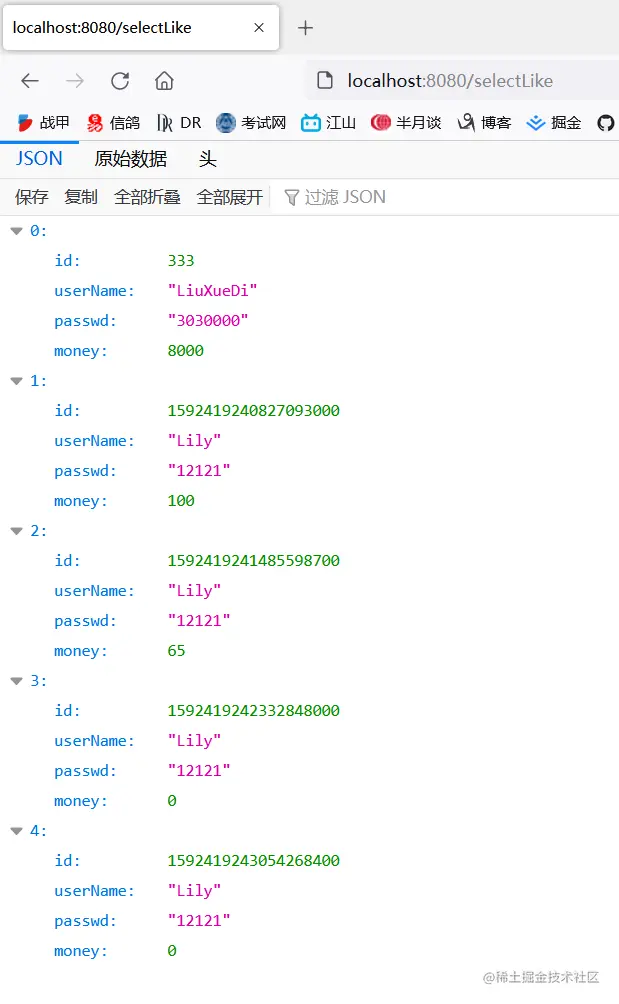Image resolution: width=619 pixels, height=1004 pixels.
Task: Collapse JSON array item 4
Action: pos(17,831)
